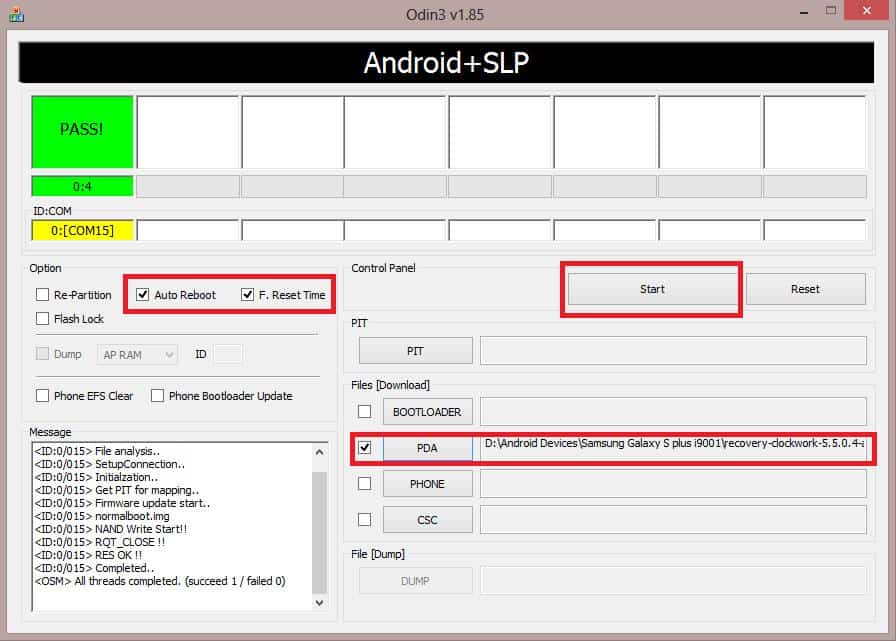Check the BOOTLOADER file checkbox
896x641 pixels.
click(x=364, y=411)
